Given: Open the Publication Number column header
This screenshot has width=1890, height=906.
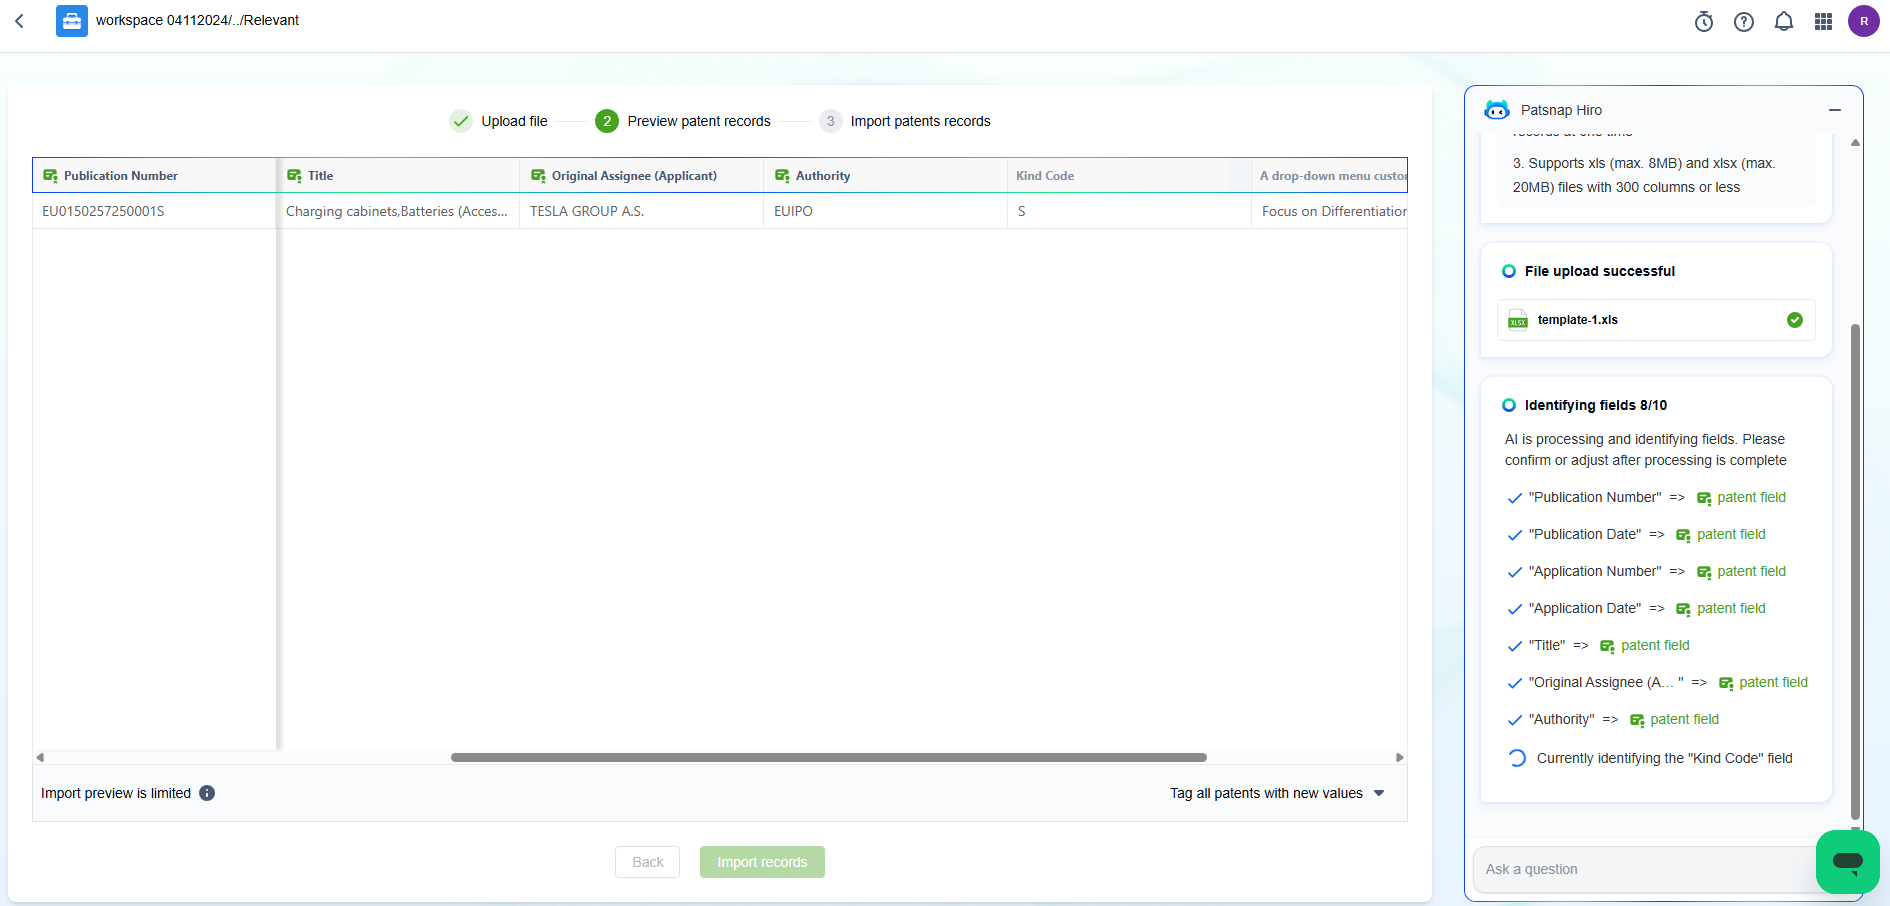Looking at the screenshot, I should pos(120,176).
